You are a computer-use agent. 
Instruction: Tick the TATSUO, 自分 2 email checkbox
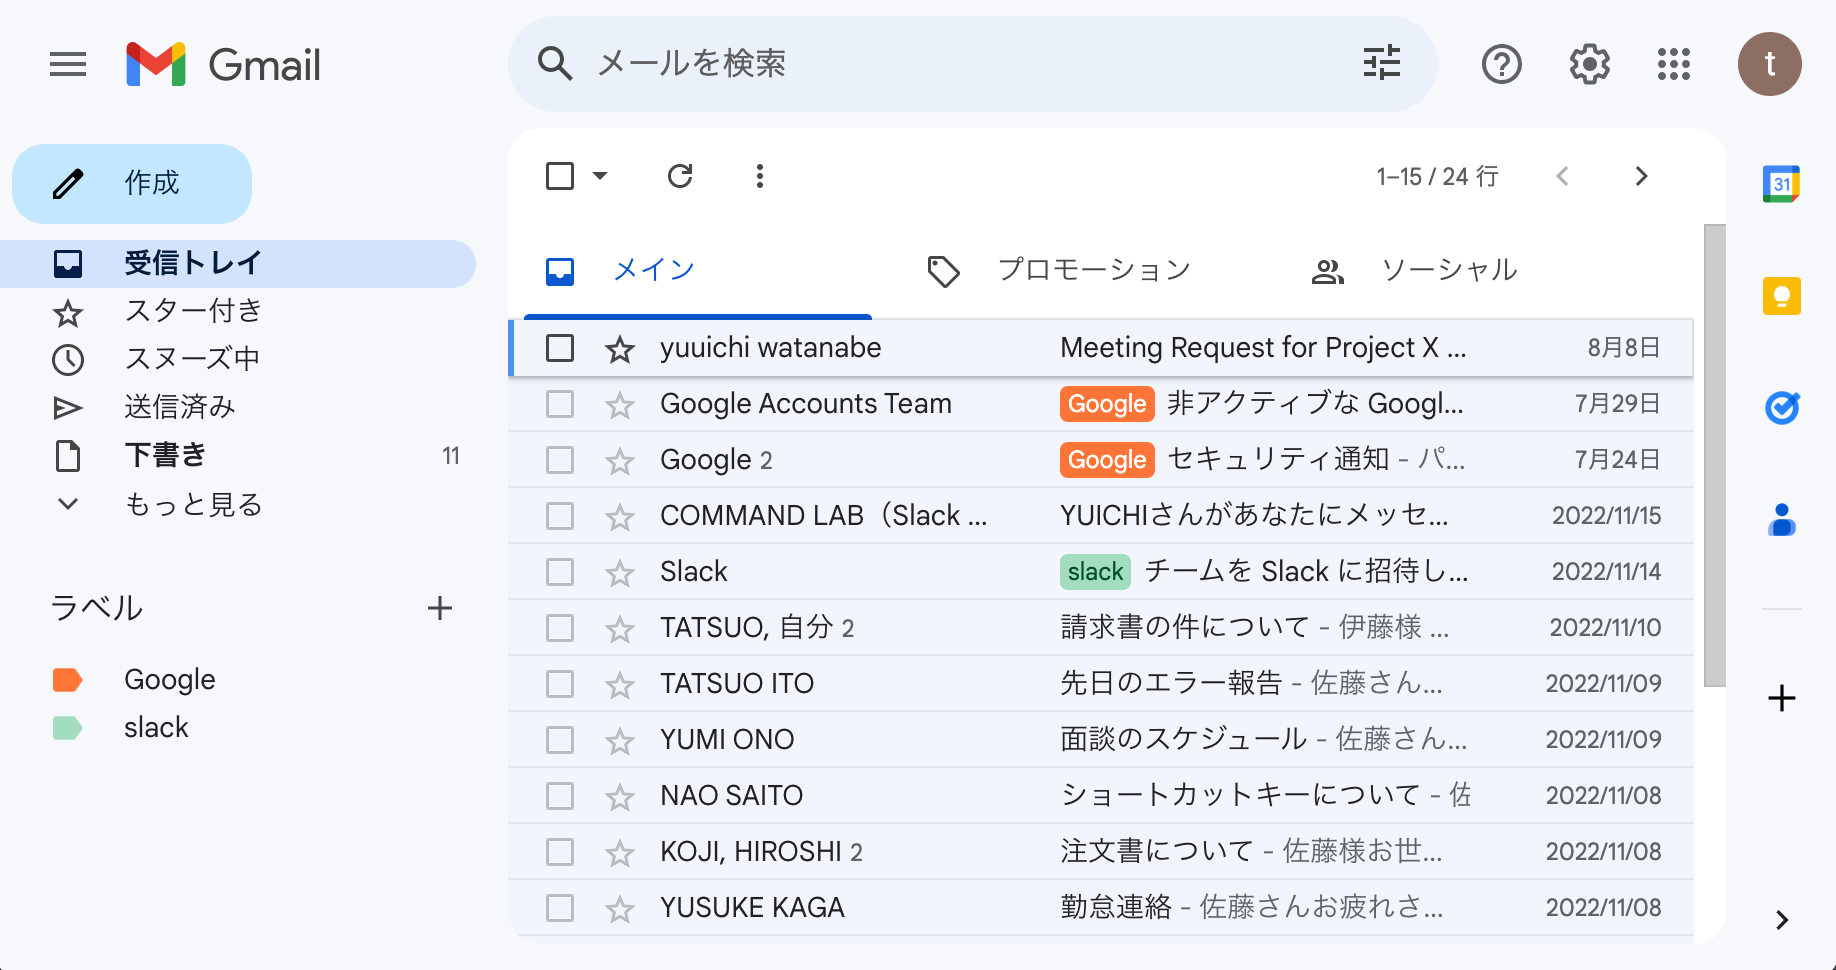560,628
